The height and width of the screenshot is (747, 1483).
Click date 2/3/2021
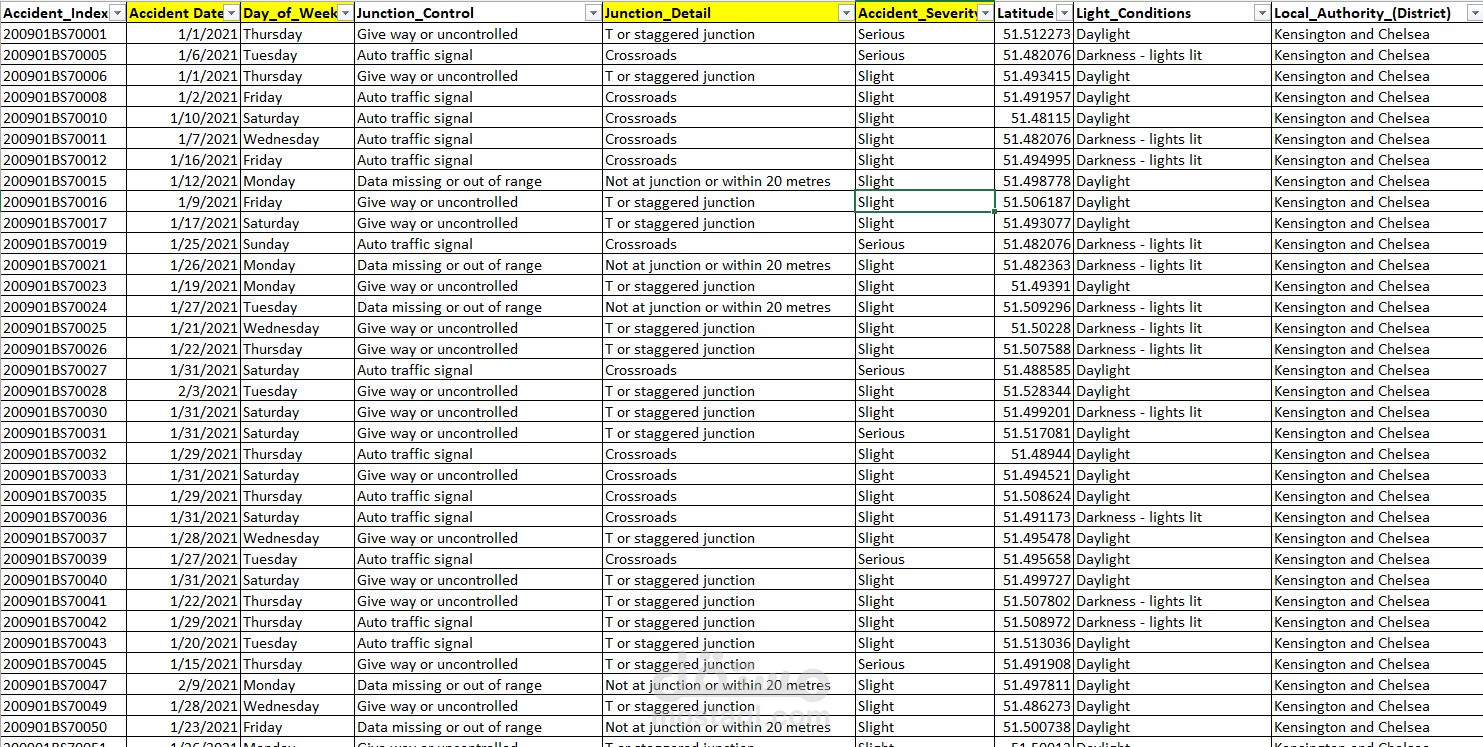coord(184,391)
